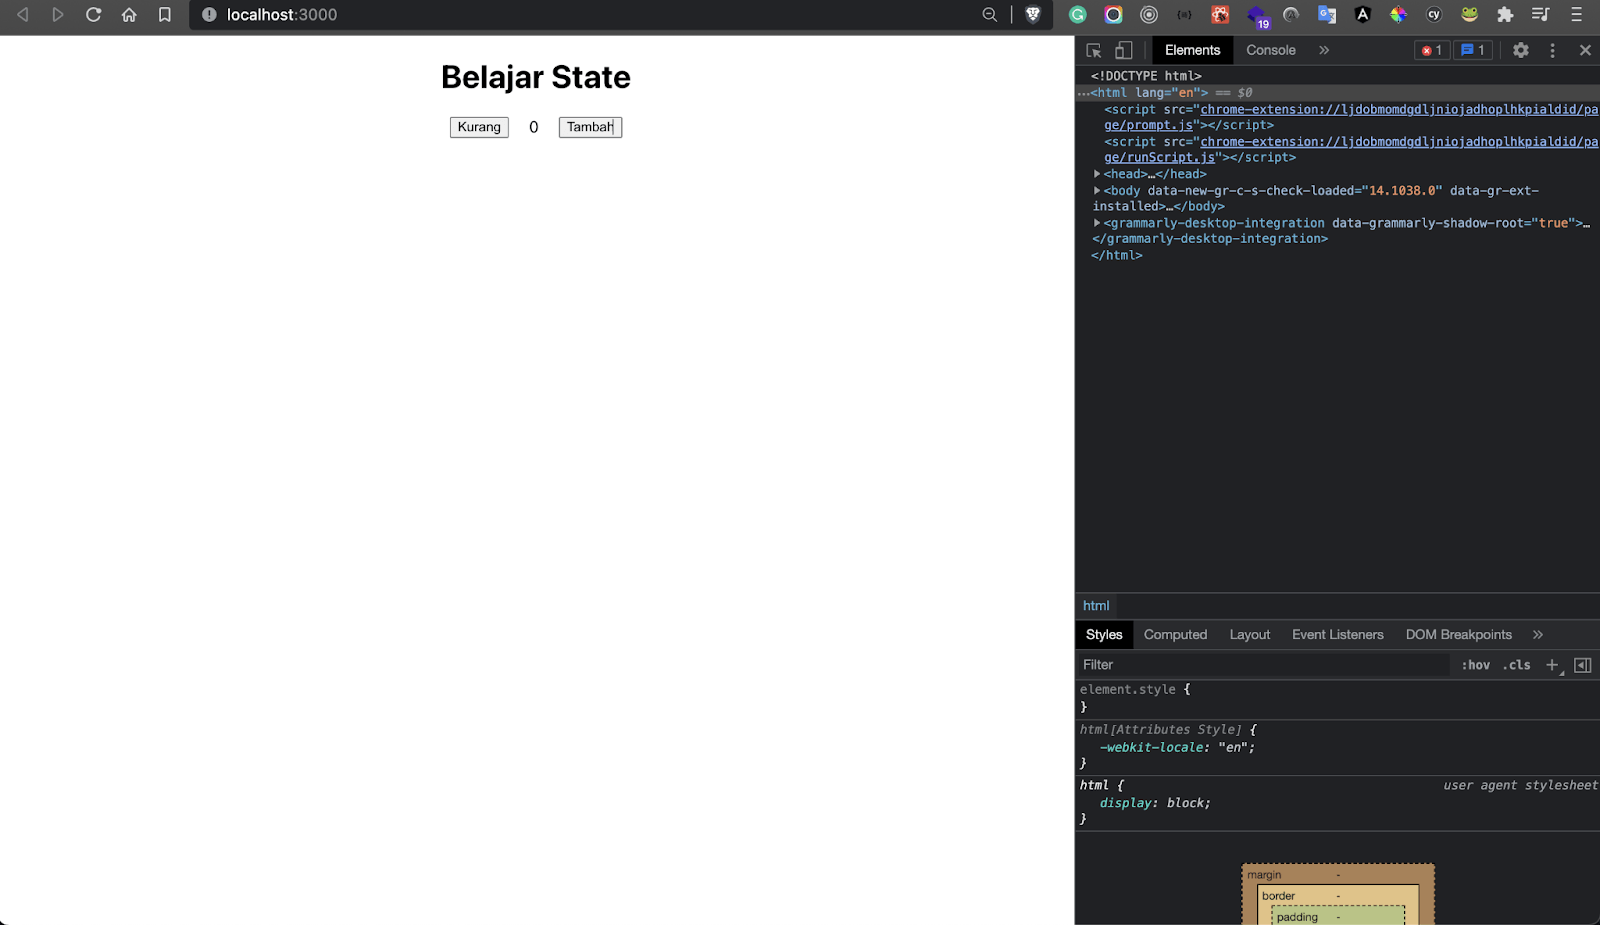1600x925 pixels.
Task: Toggle the .cls element classes panel
Action: pos(1517,665)
